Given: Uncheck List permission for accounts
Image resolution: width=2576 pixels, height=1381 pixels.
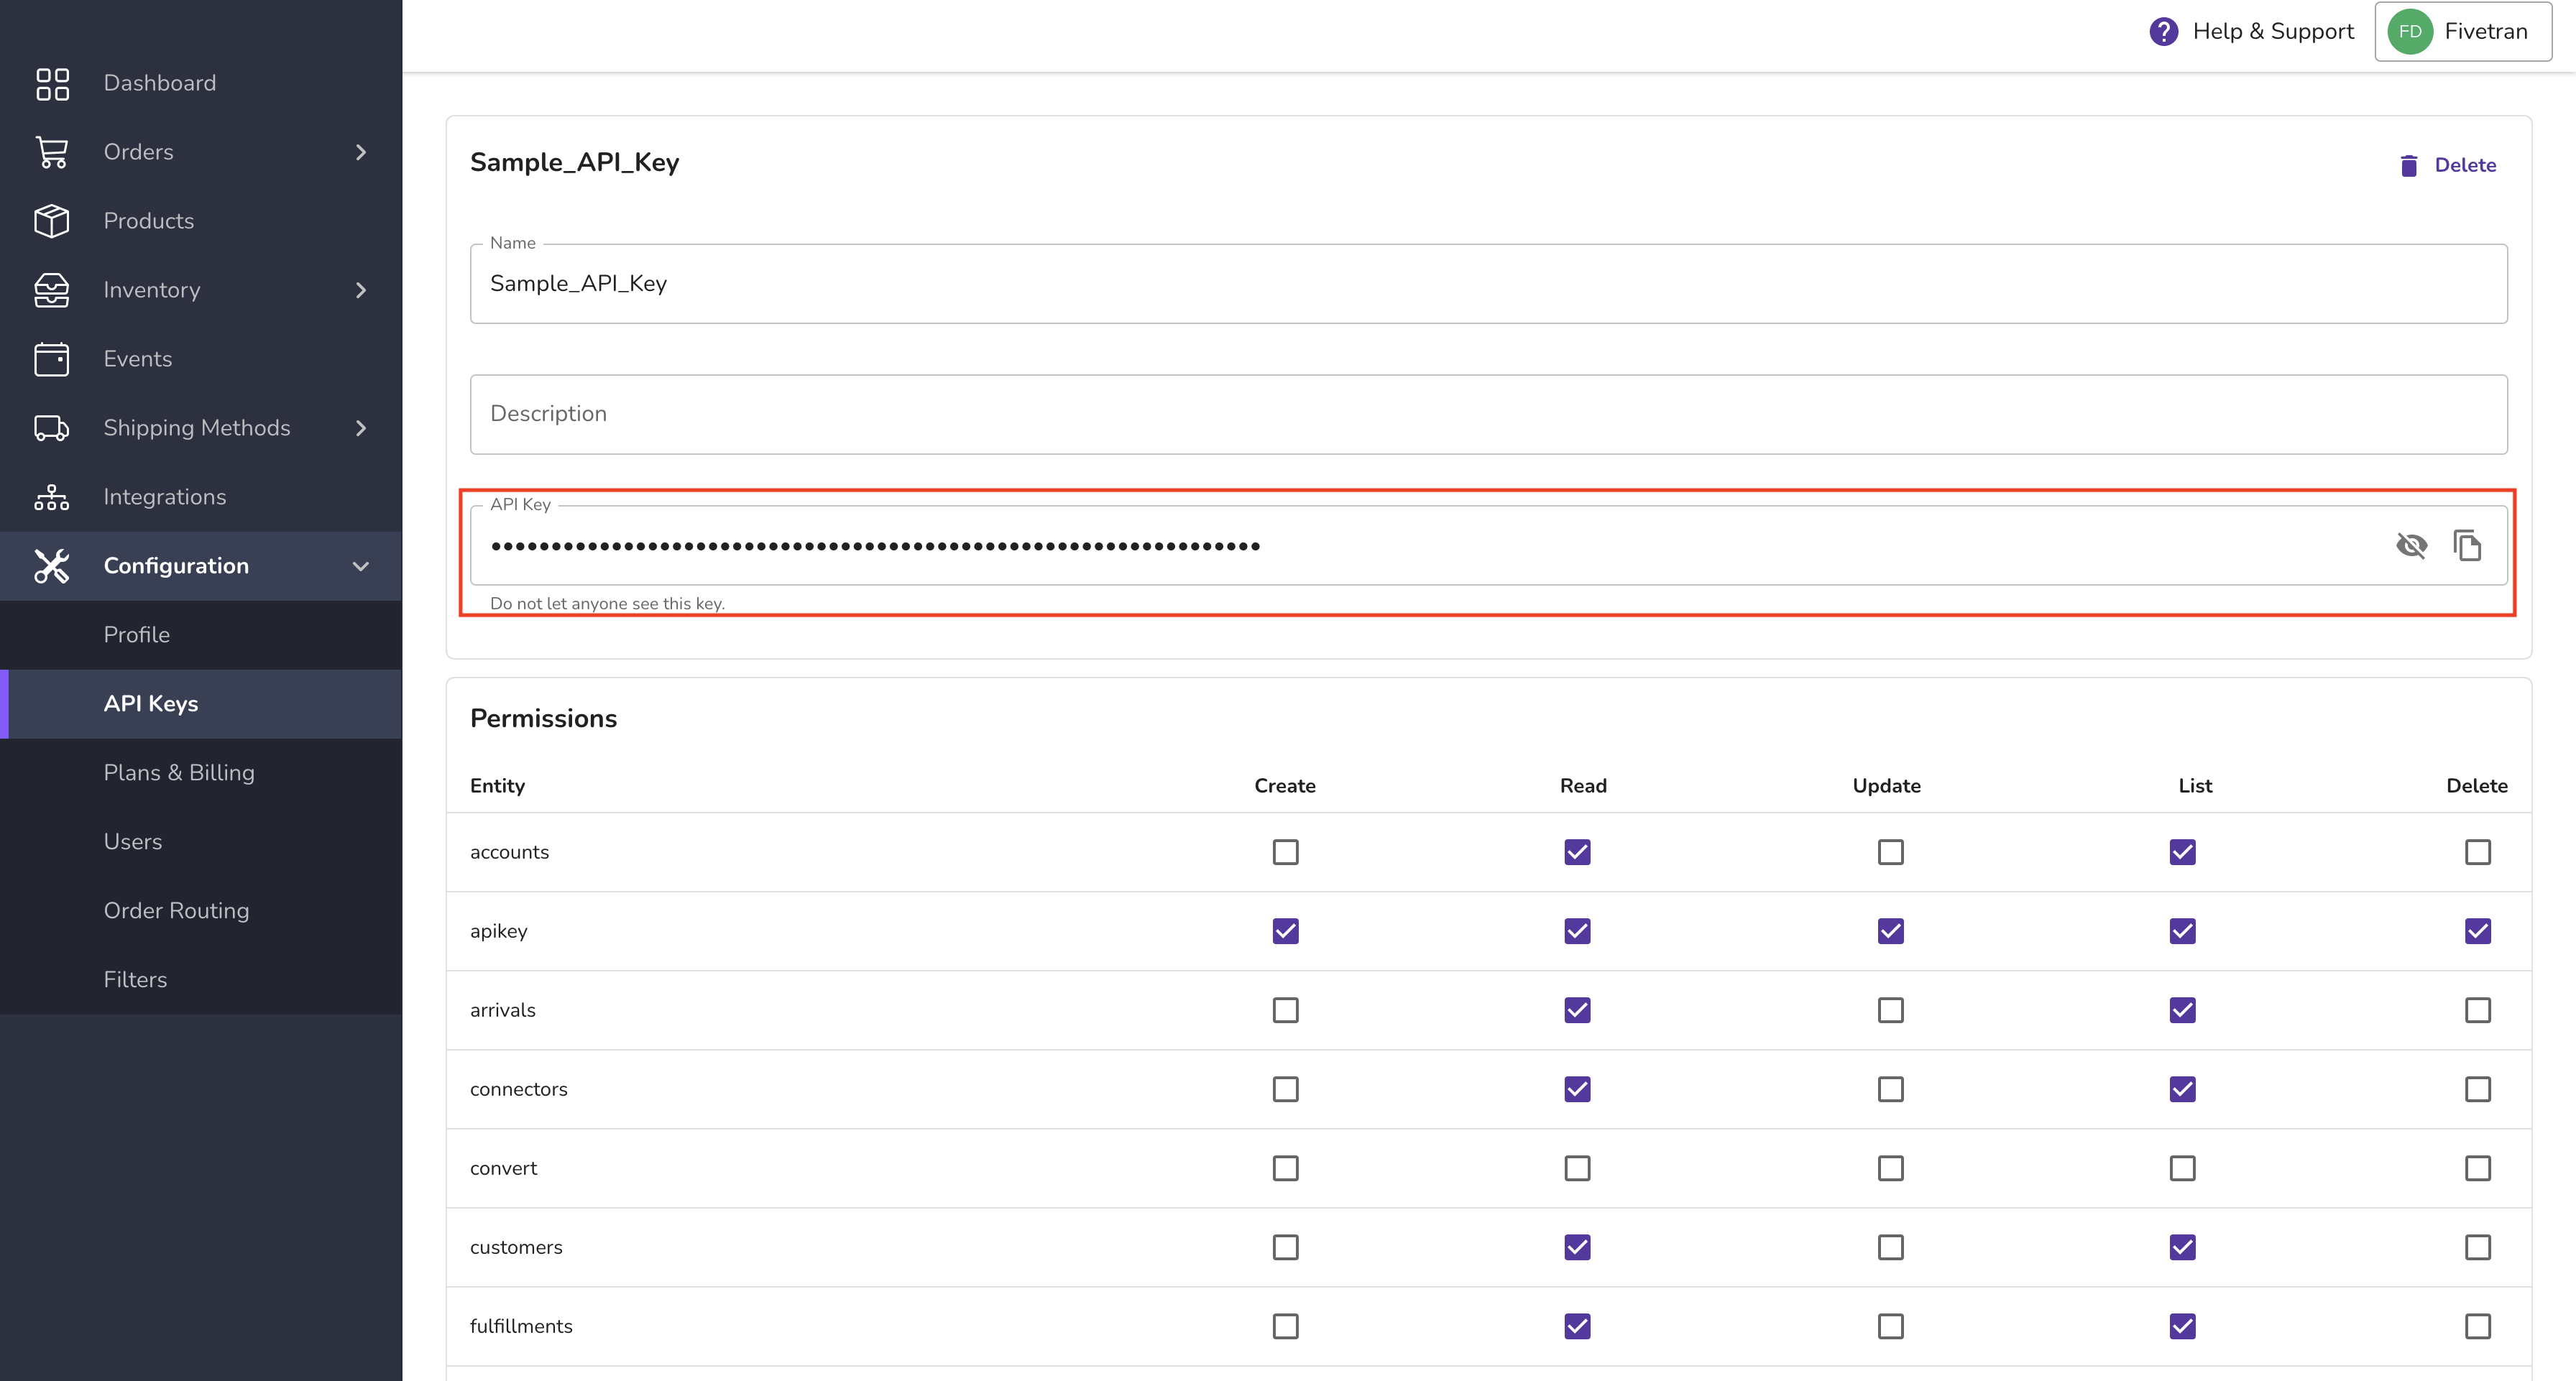Looking at the screenshot, I should click(x=2182, y=852).
